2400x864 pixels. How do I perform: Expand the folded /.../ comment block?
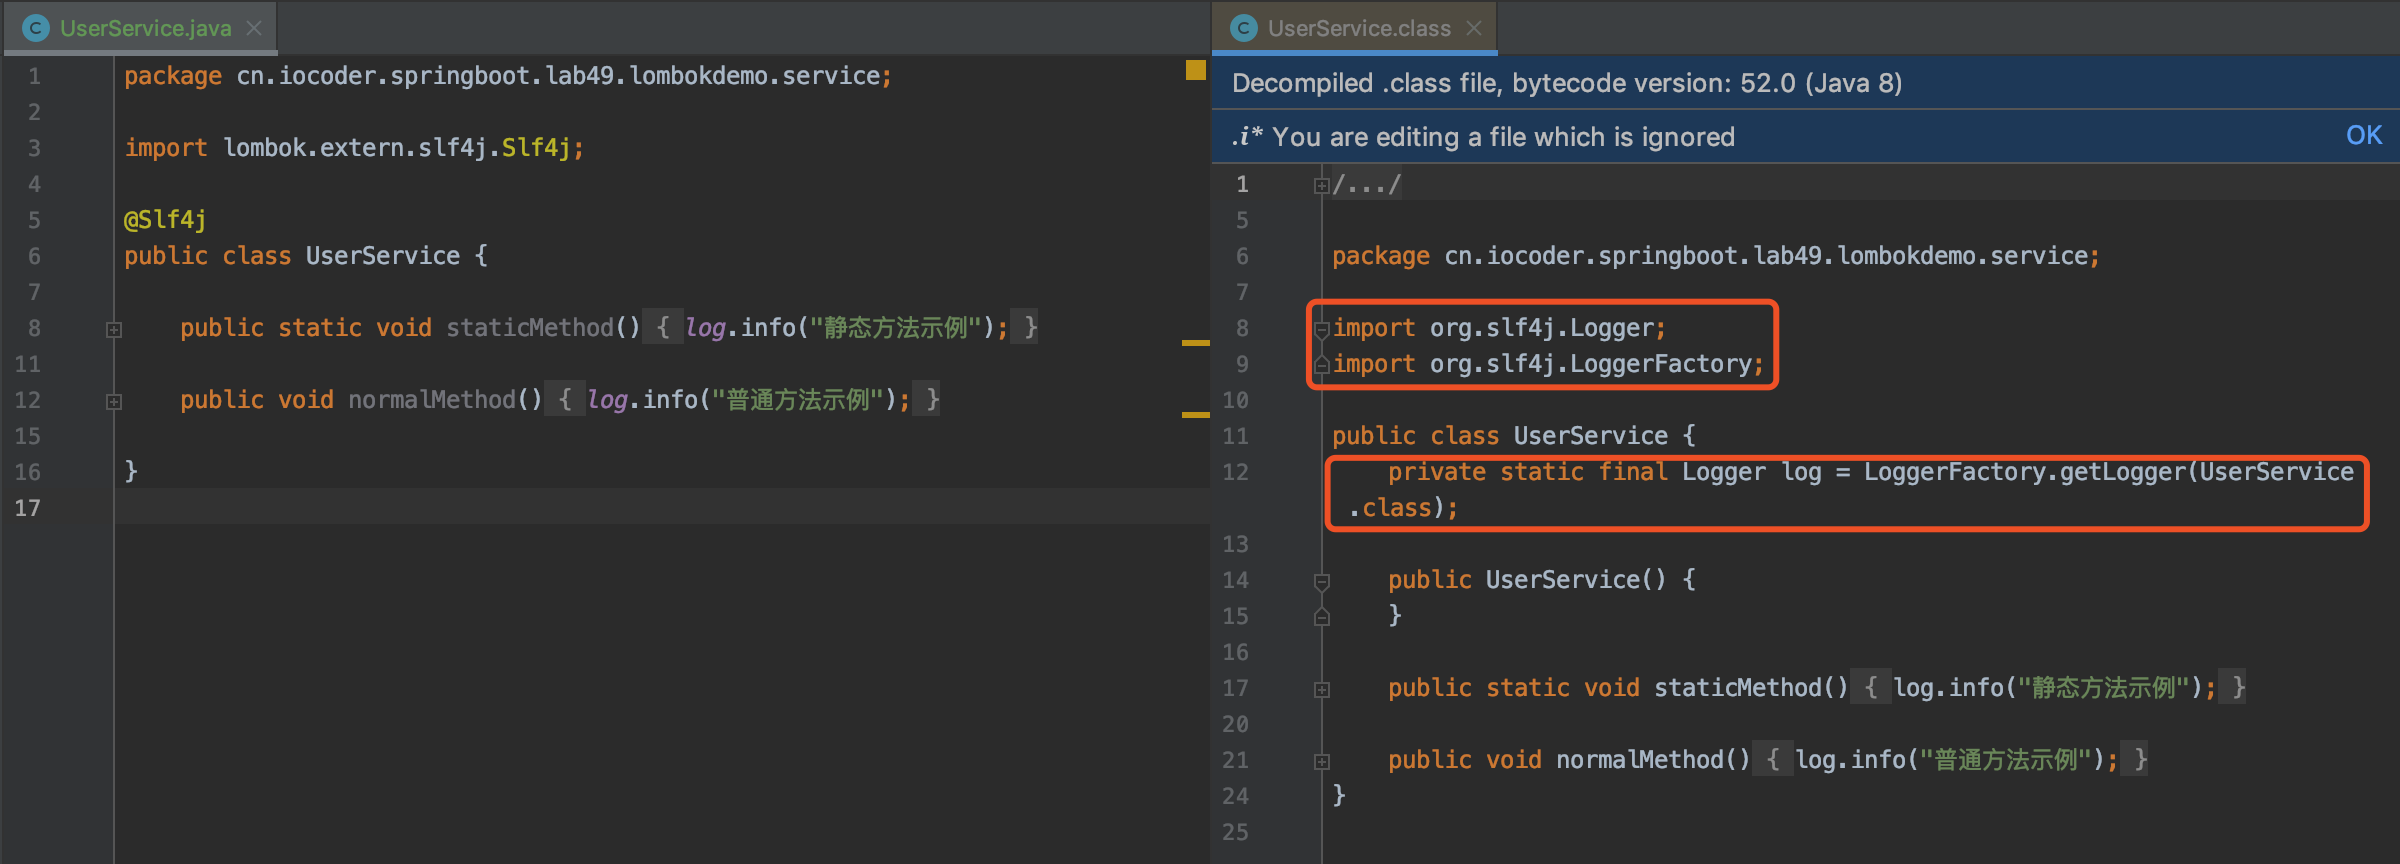[x=1321, y=185]
